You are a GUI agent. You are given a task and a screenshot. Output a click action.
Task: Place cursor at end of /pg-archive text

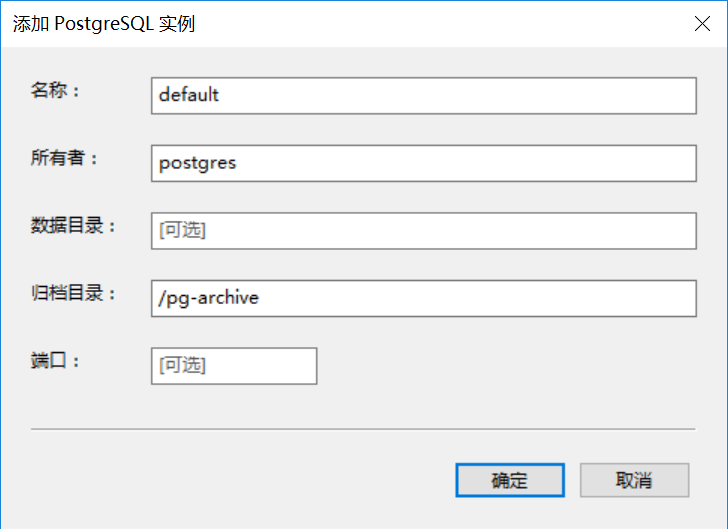point(261,297)
